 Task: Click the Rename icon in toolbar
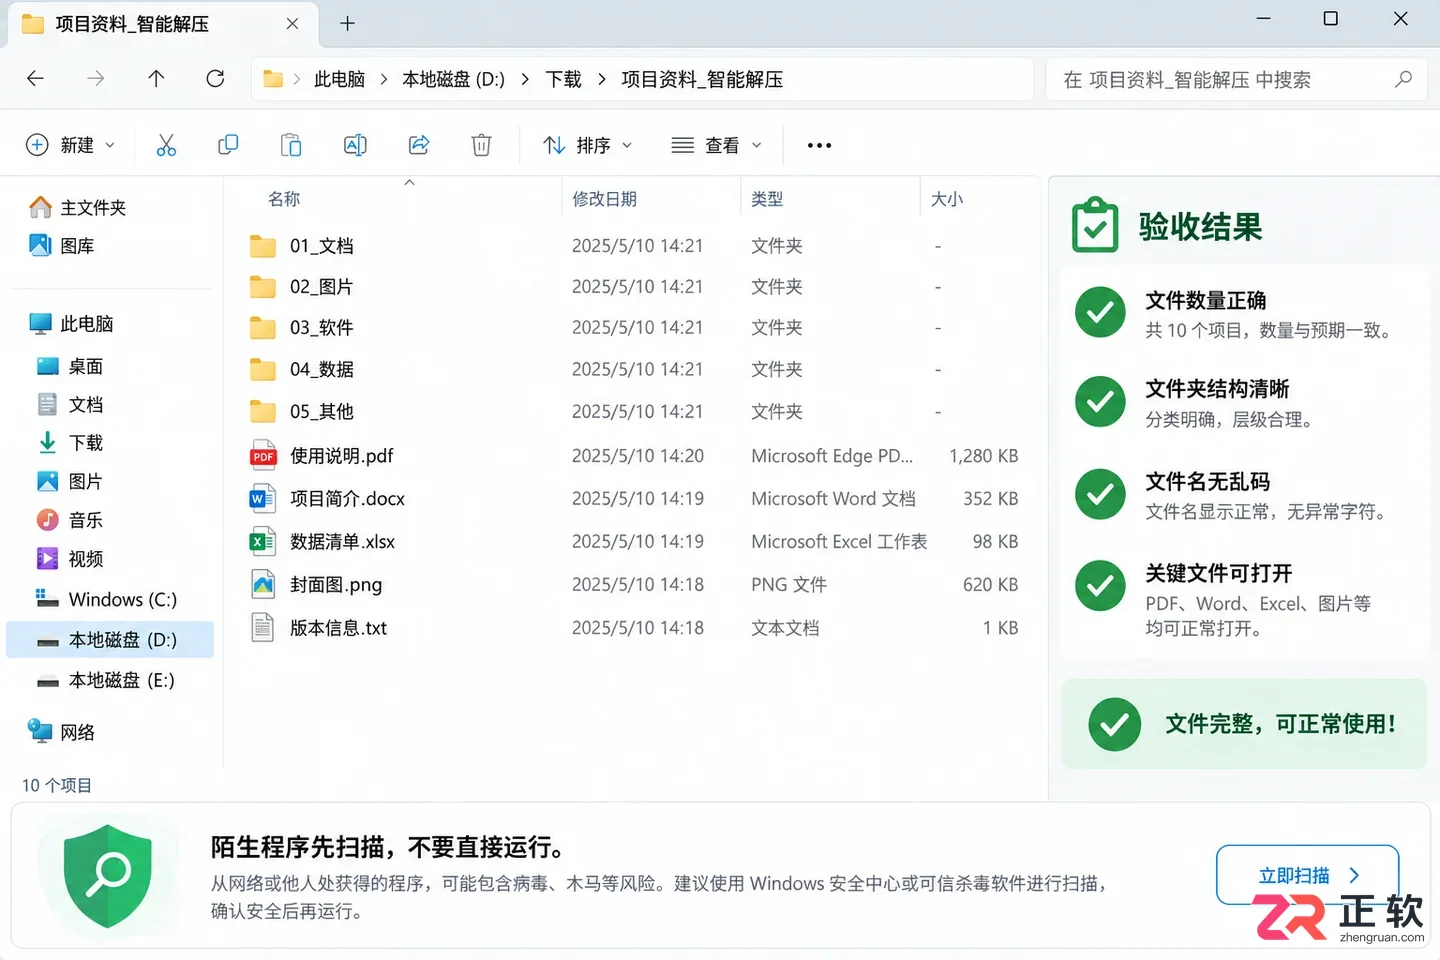[355, 145]
